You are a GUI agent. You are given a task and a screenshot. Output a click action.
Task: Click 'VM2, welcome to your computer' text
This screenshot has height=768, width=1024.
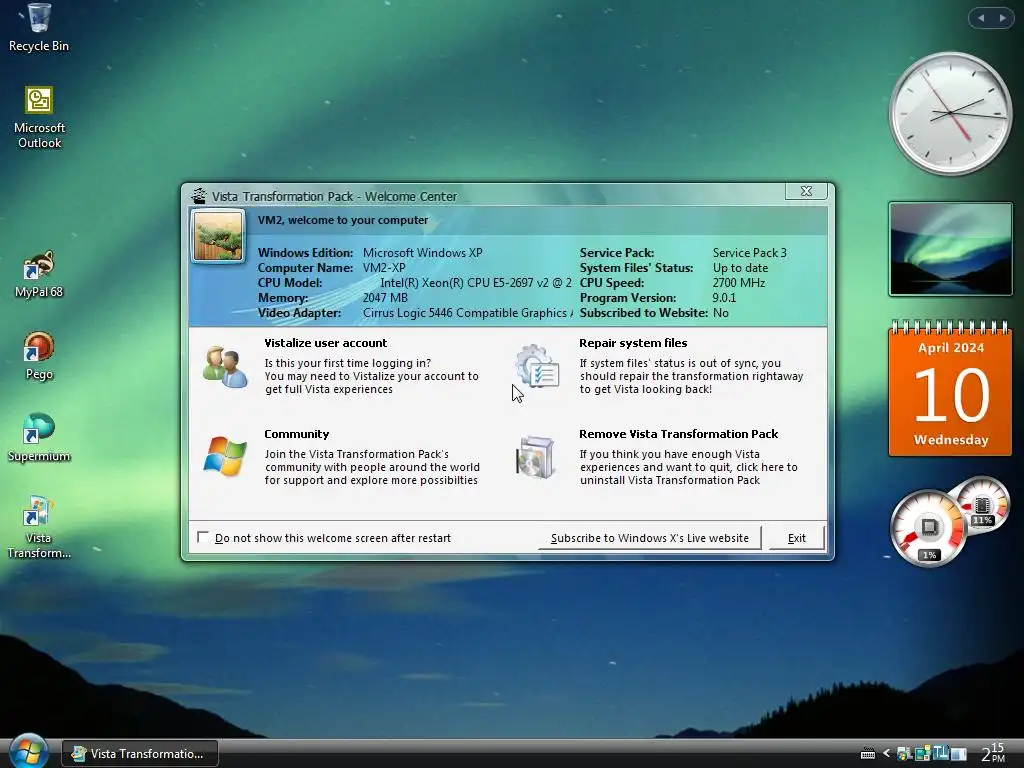coord(343,220)
